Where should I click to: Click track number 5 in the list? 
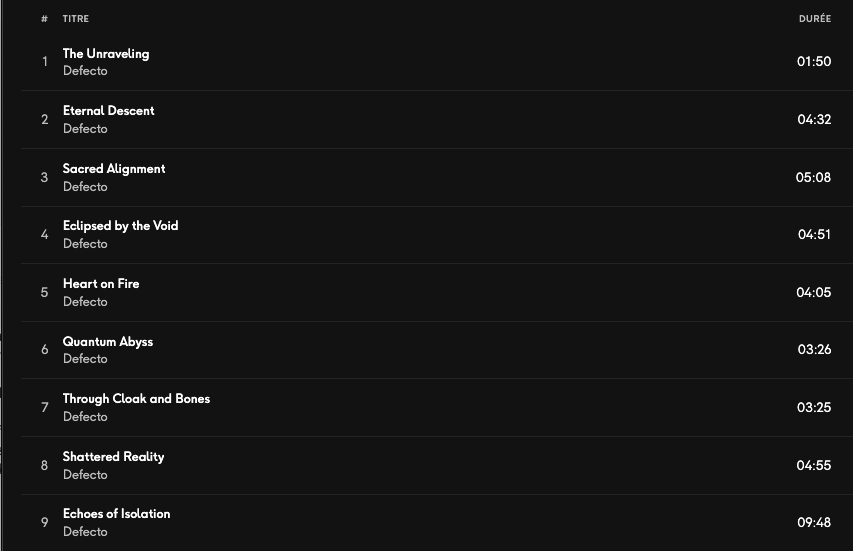tap(45, 292)
